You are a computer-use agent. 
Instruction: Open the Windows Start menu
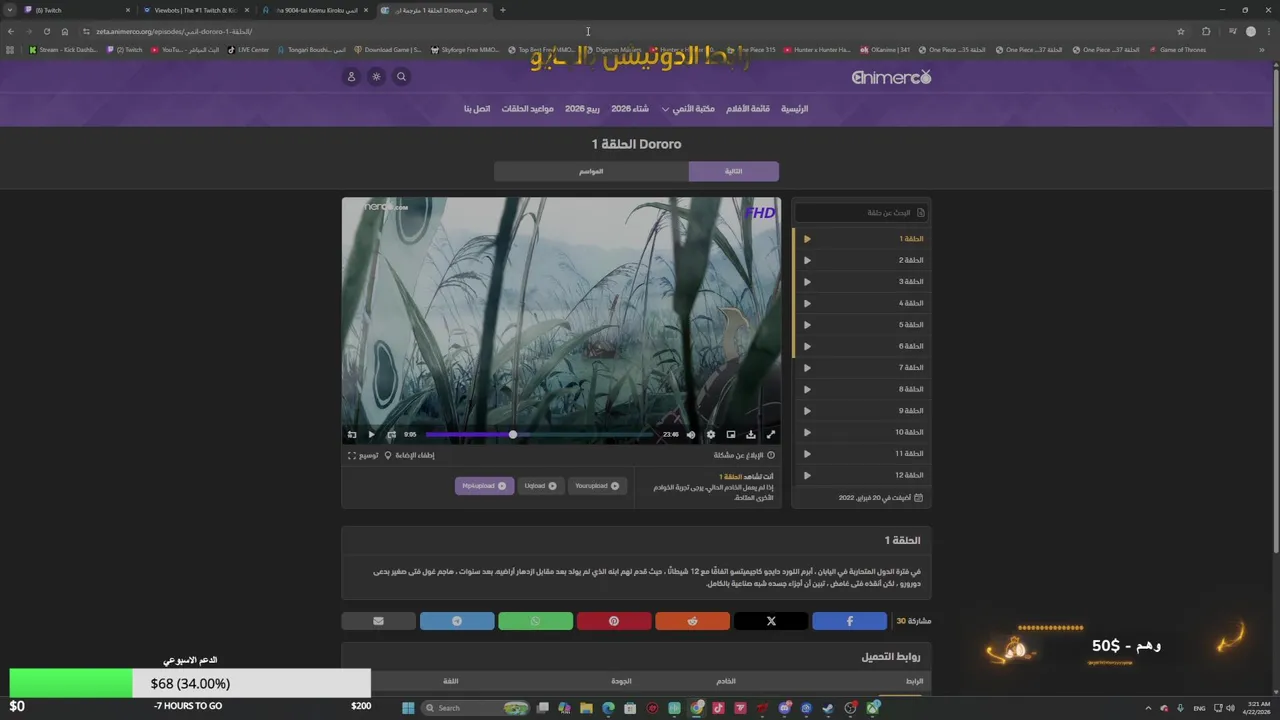[x=408, y=708]
